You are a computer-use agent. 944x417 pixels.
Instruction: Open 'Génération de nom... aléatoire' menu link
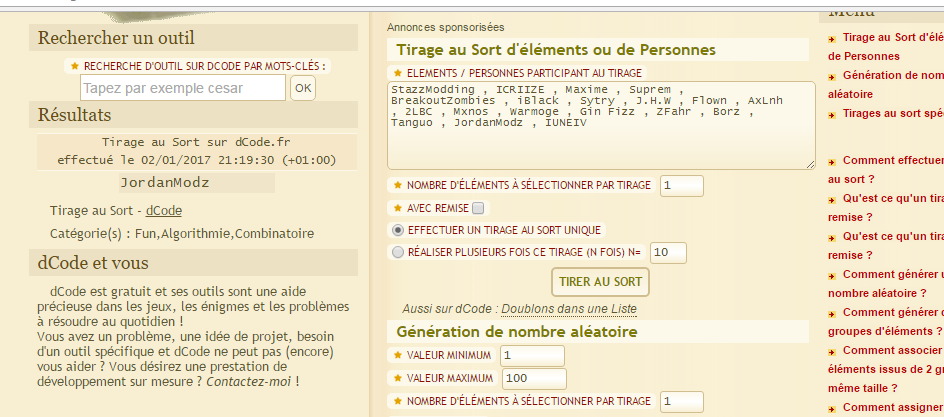pyautogui.click(x=886, y=85)
